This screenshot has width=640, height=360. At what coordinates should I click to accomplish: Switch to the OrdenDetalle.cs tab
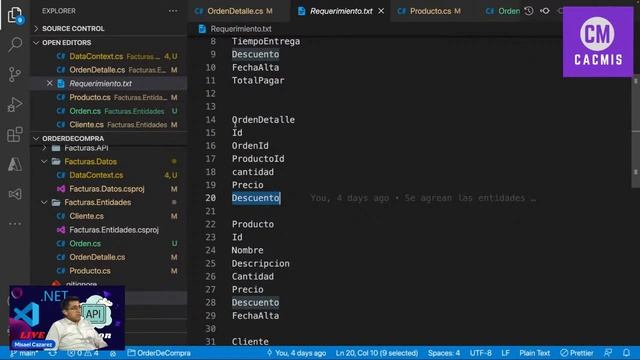tap(239, 11)
